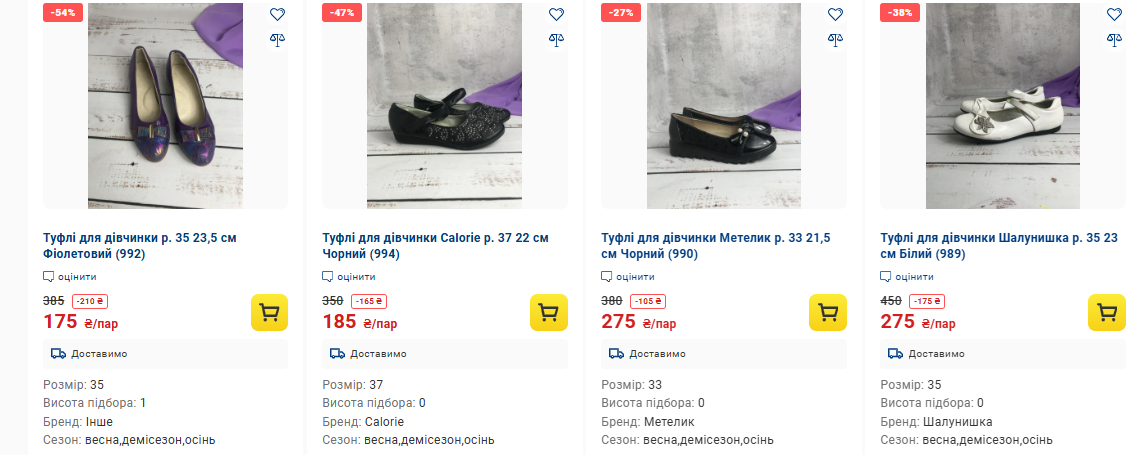Compare Calorie shoes using scales icon
This screenshot has height=455, width=1126.
pyautogui.click(x=556, y=40)
